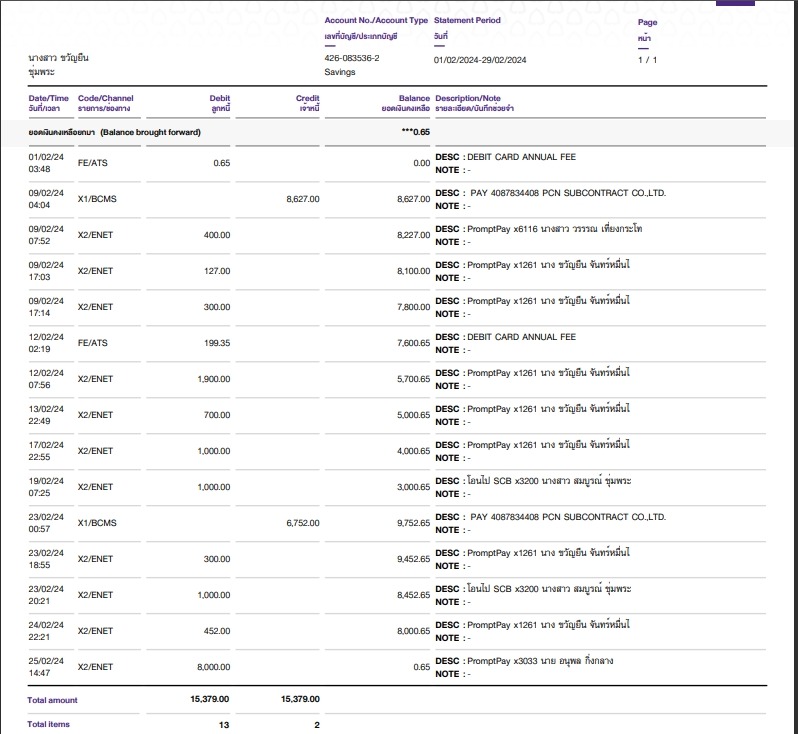Click the page indicator 1 / 1
The image size is (798, 734).
coord(647,60)
